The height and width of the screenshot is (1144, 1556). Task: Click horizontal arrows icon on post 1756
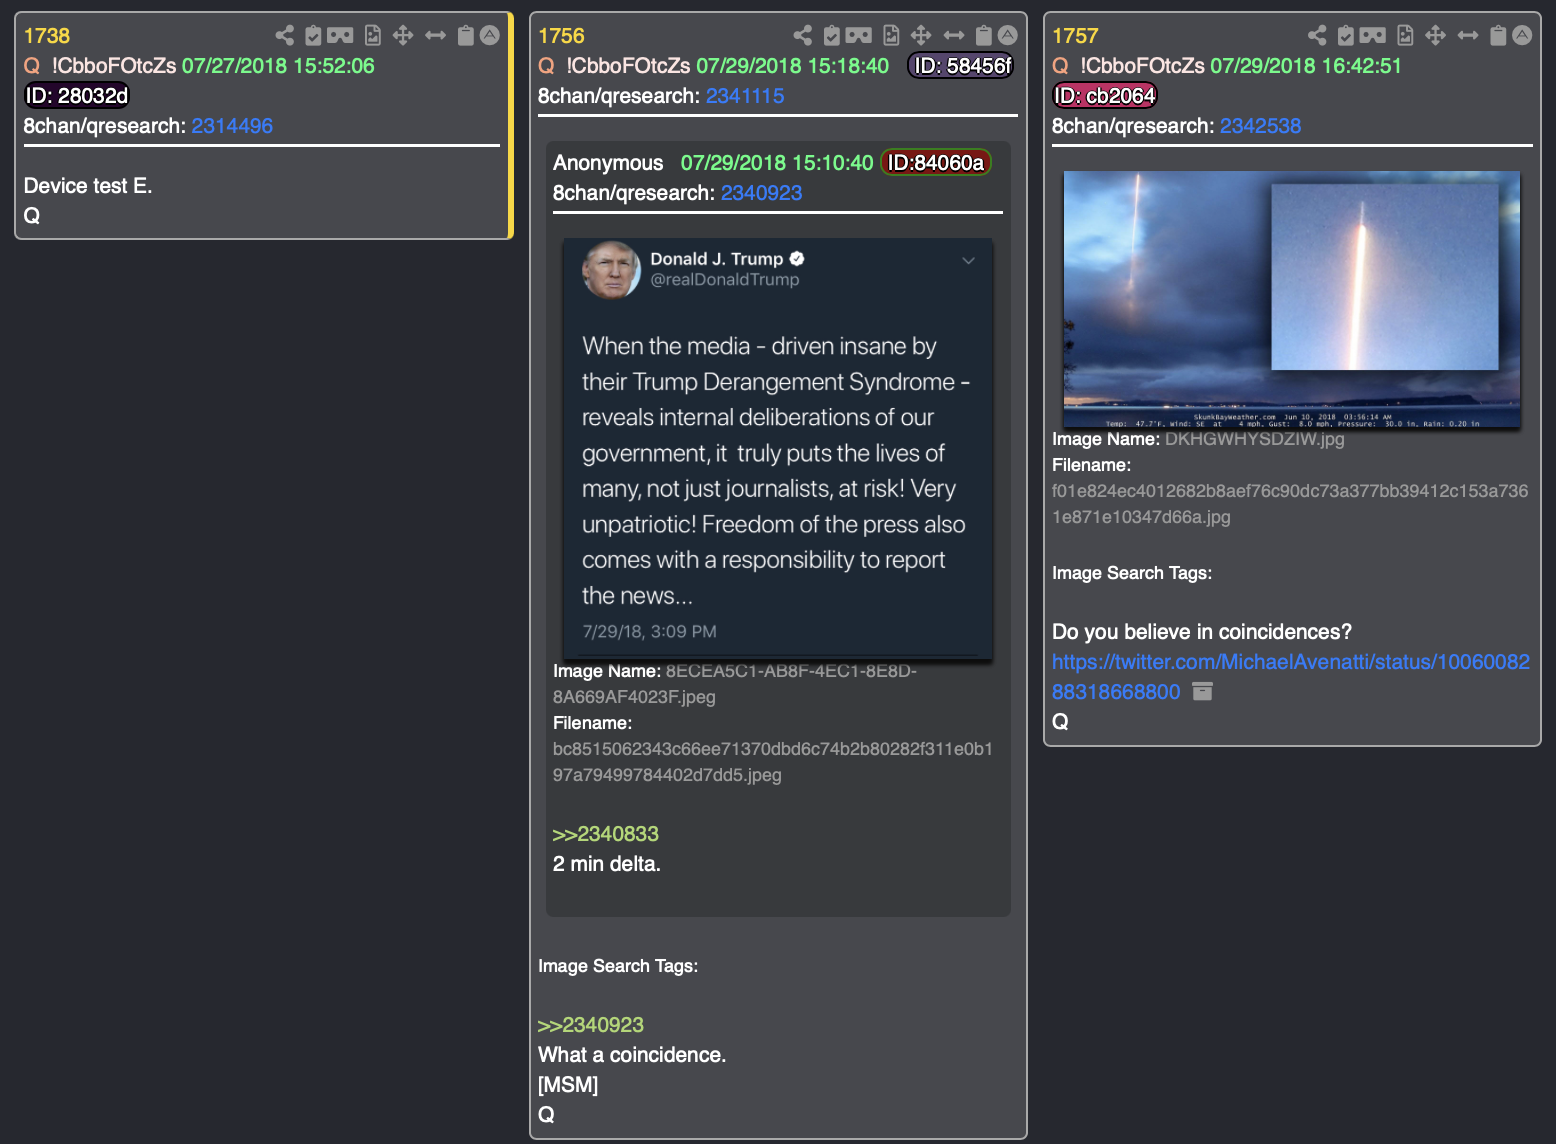click(954, 36)
